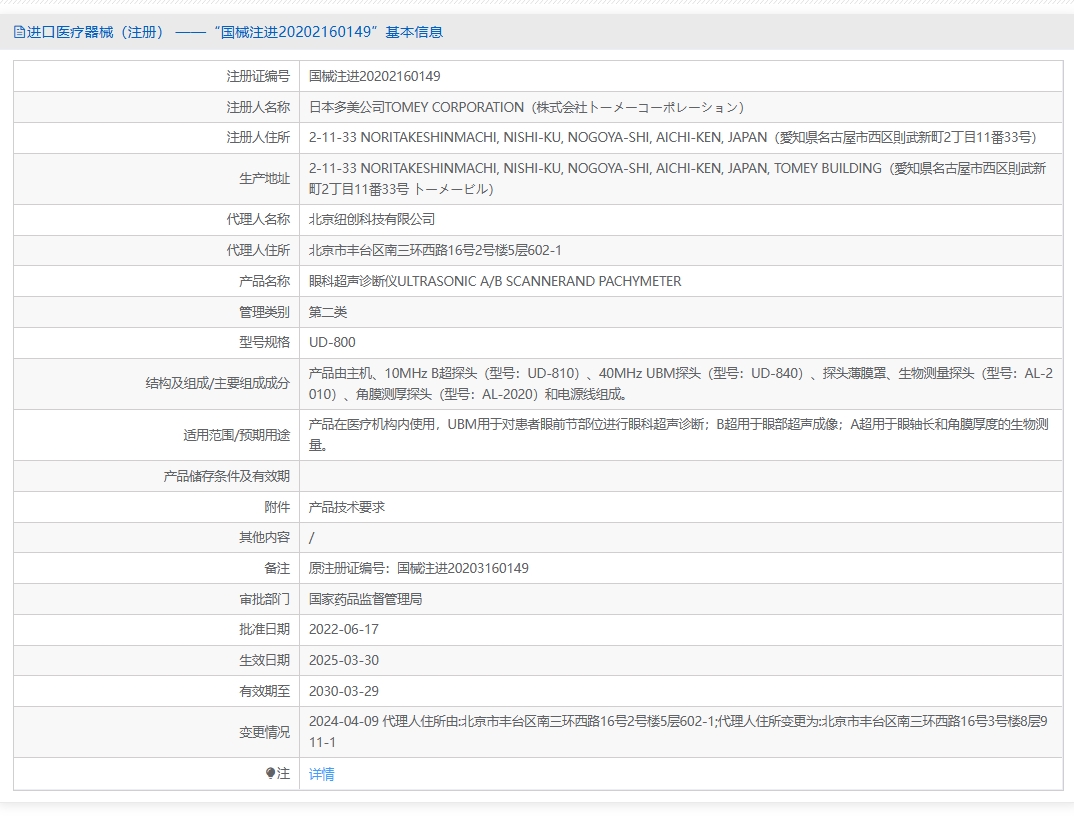Click the 代理人住所 label
Viewport: 1074px width, 816px height.
[x=258, y=251]
